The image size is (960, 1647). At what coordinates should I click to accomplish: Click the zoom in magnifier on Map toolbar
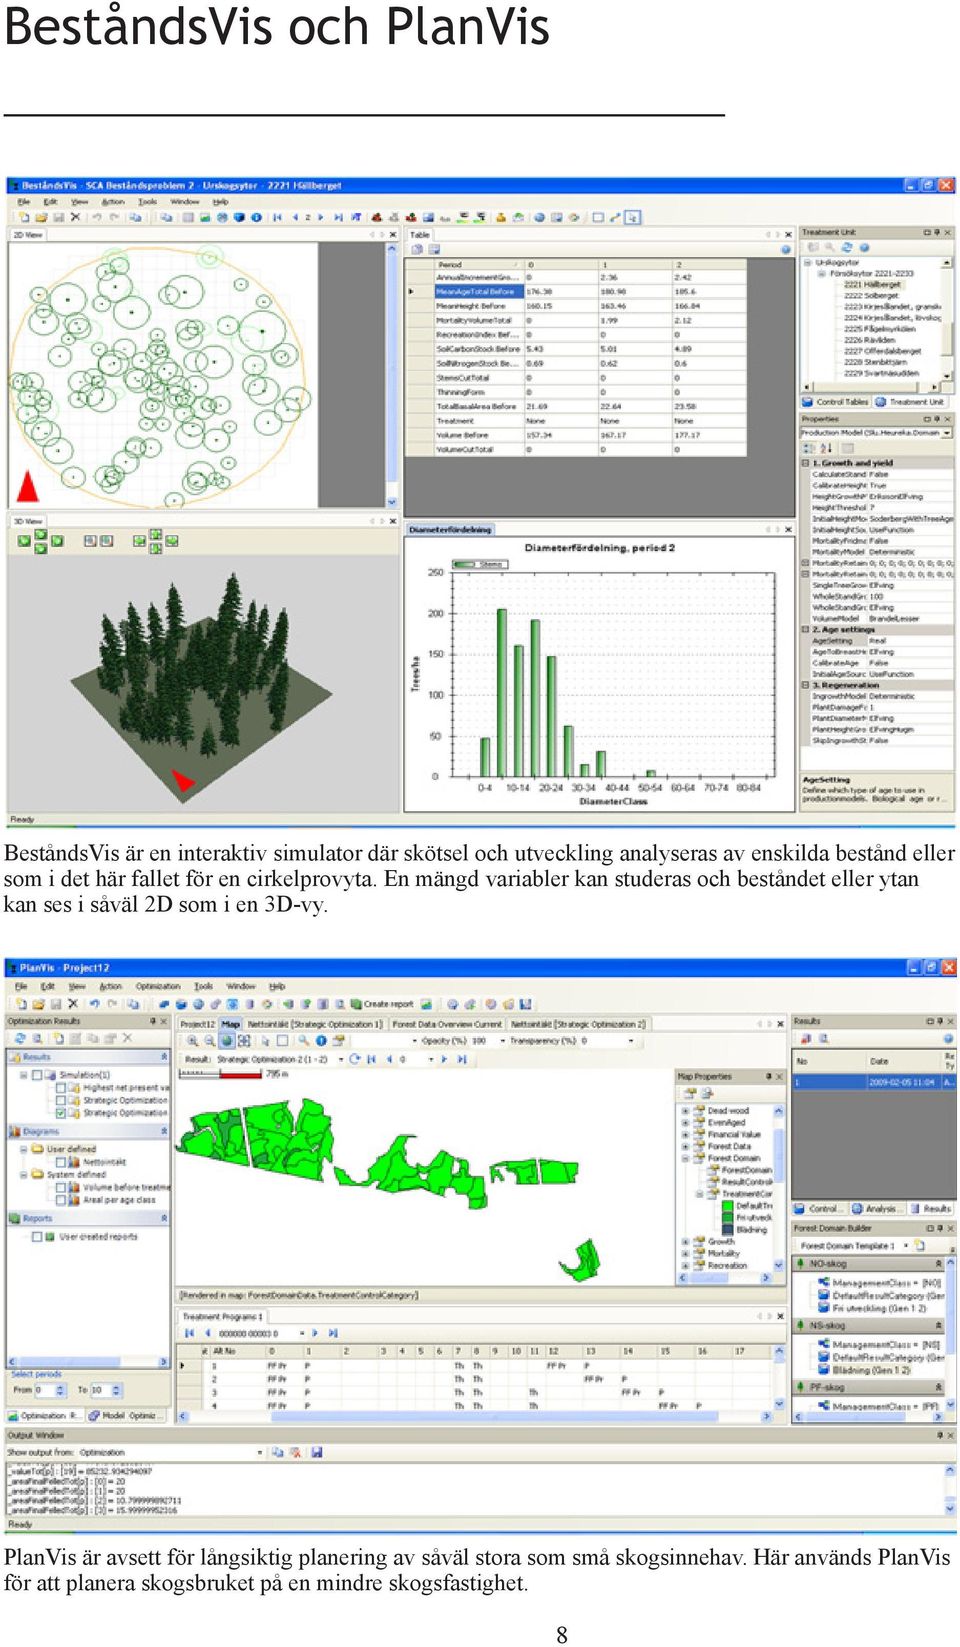point(191,1041)
